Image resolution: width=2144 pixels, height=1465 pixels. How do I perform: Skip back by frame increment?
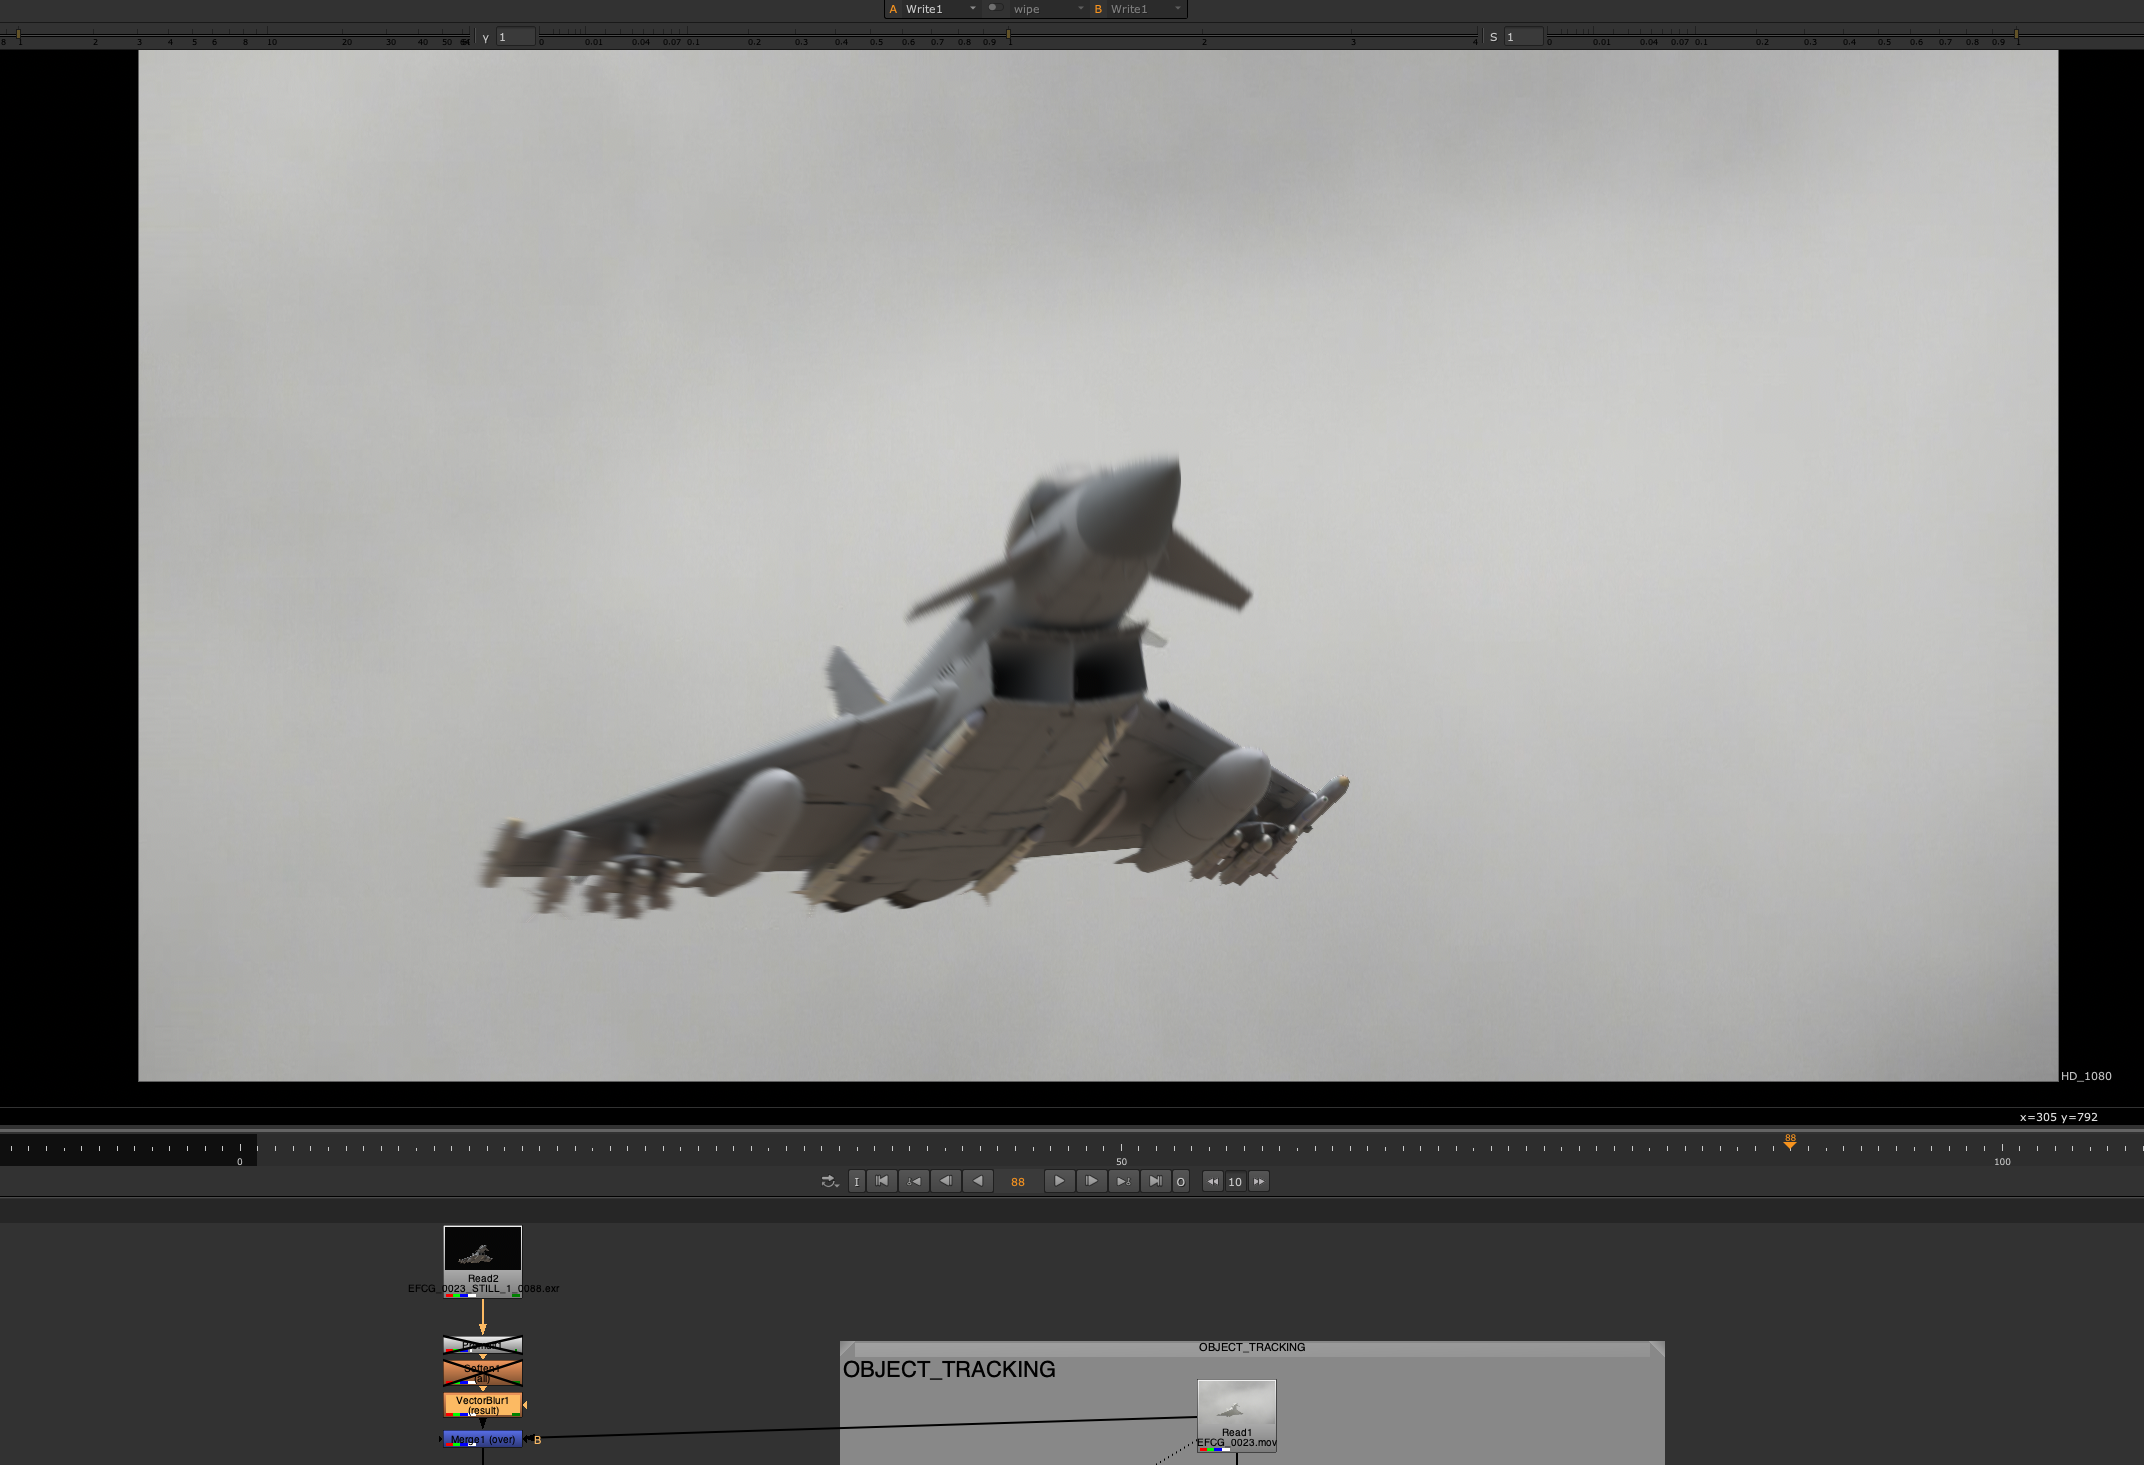(1212, 1182)
